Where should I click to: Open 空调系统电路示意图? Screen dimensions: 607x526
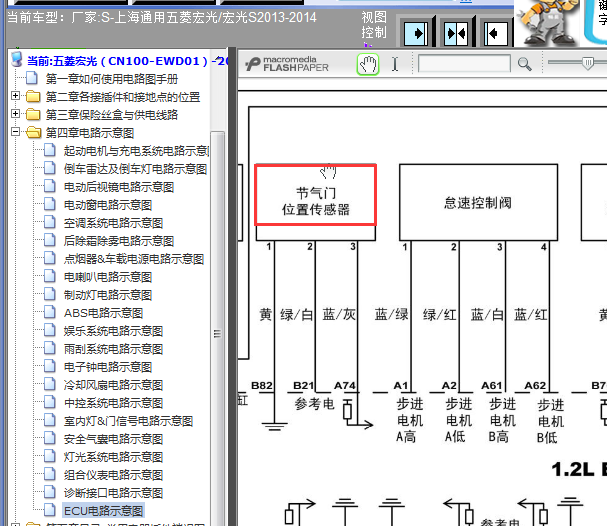click(113, 223)
